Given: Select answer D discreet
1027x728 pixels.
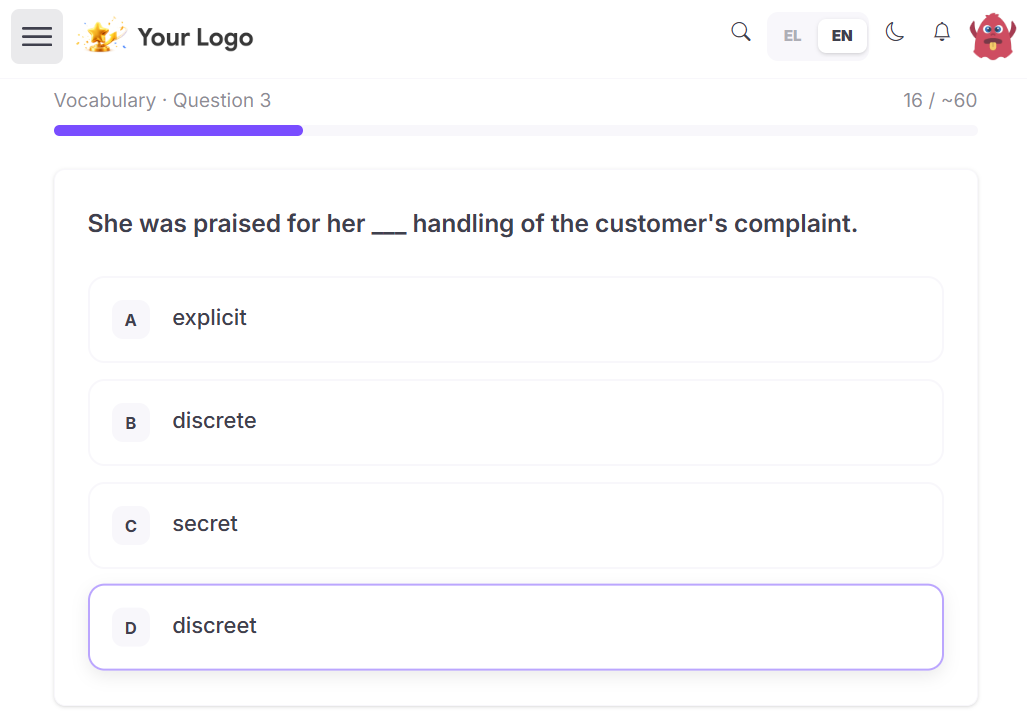Looking at the screenshot, I should point(516,627).
